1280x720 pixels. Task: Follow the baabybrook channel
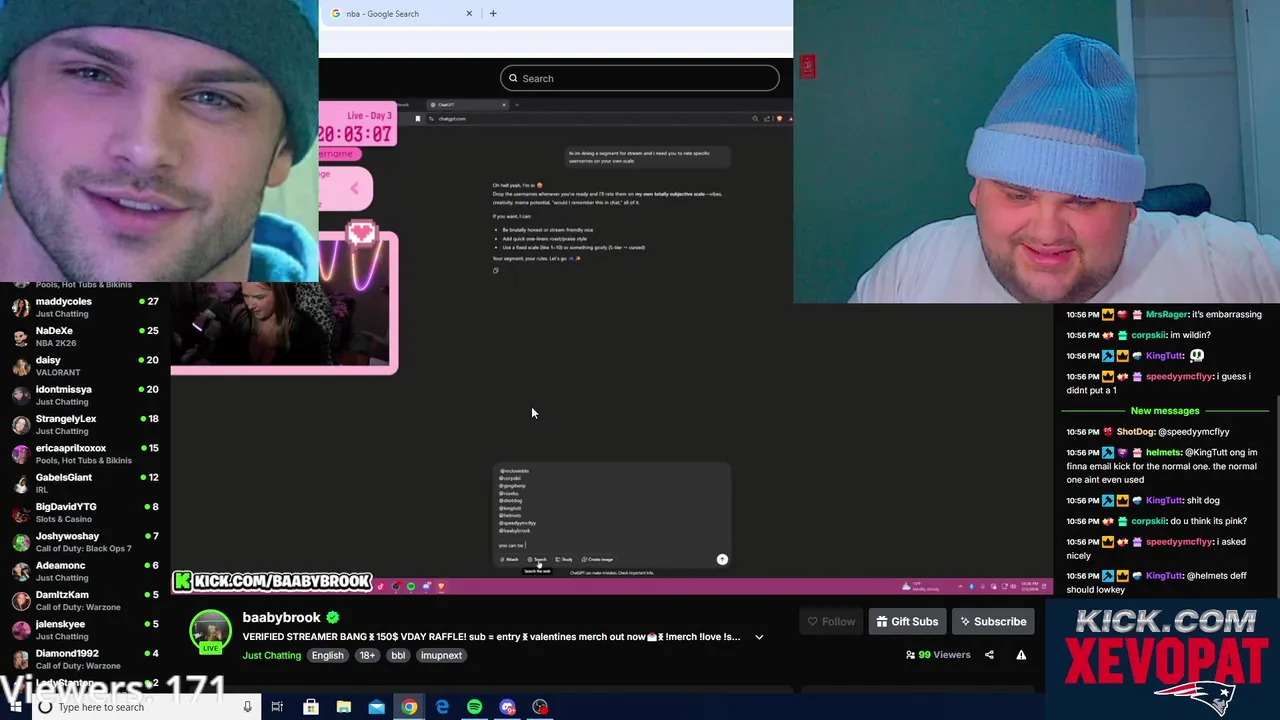coord(832,621)
